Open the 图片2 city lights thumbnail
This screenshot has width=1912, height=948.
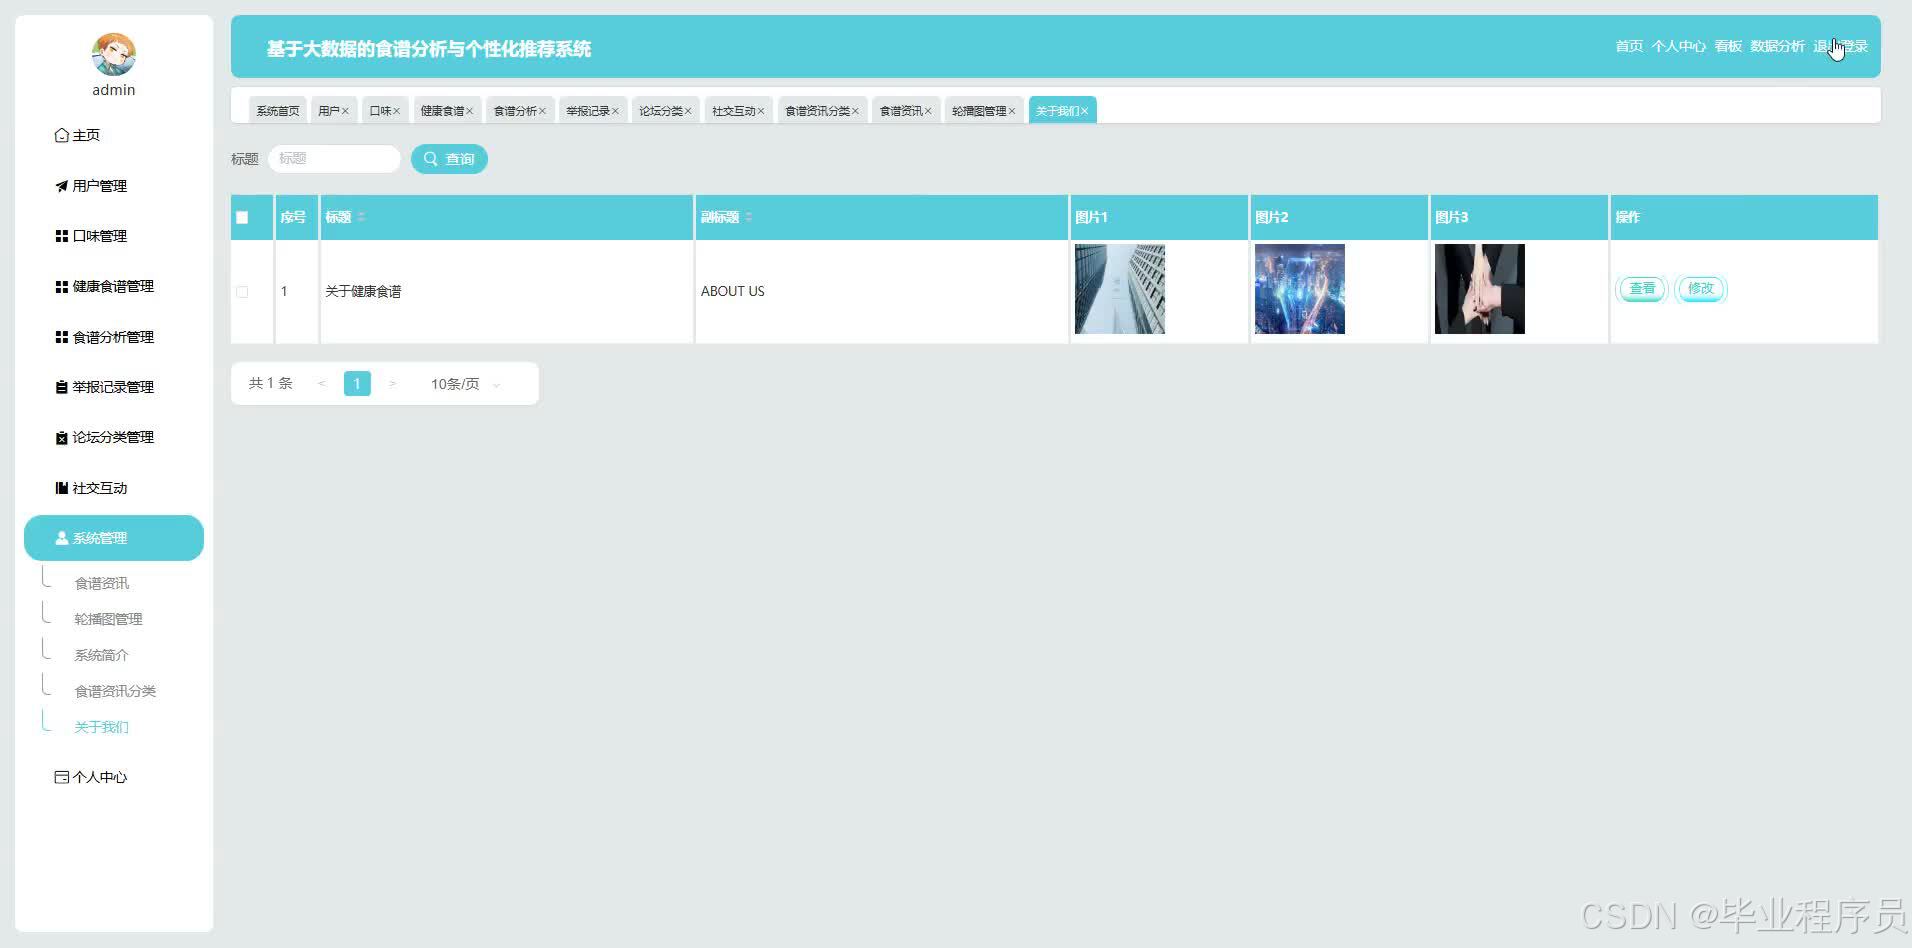(1300, 289)
